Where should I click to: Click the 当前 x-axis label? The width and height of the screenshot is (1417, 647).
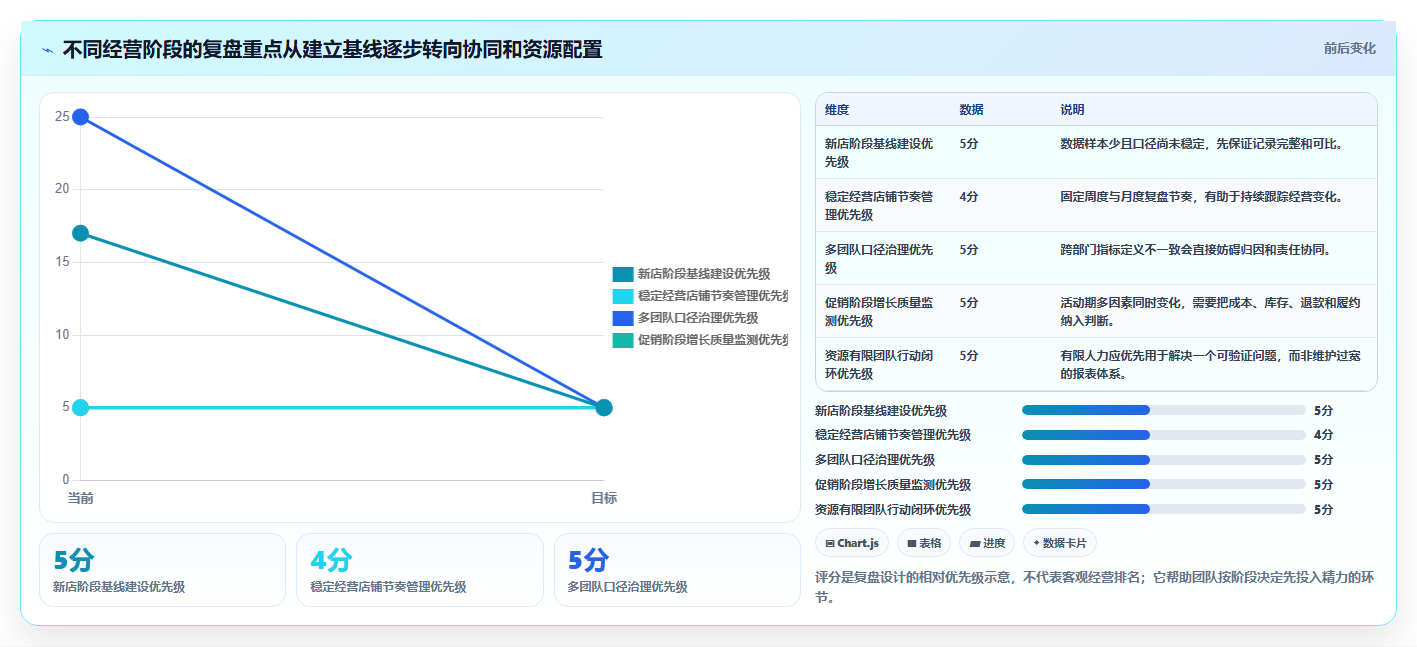click(81, 498)
